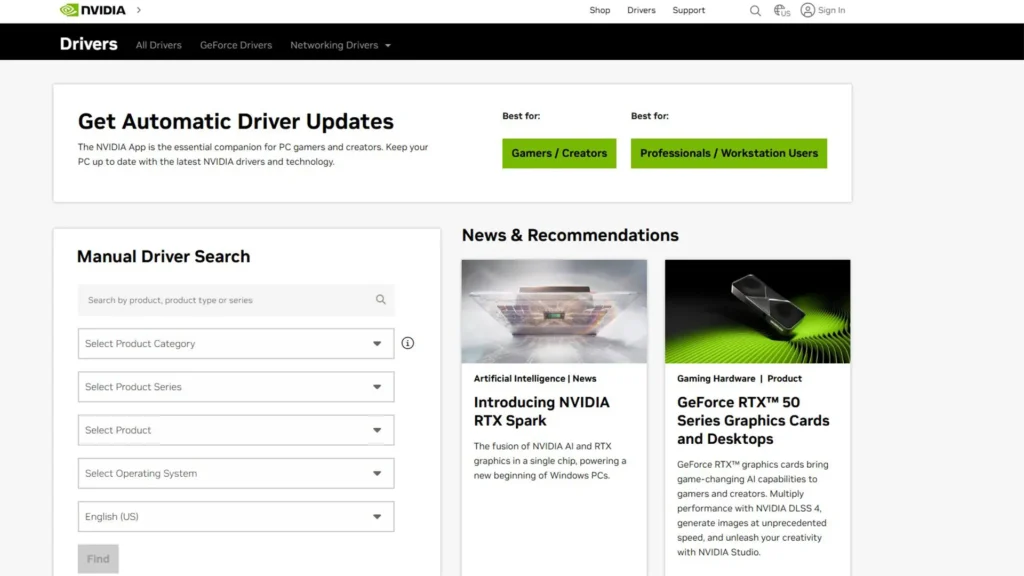1024x576 pixels.
Task: Click the Find button
Action: [x=98, y=559]
